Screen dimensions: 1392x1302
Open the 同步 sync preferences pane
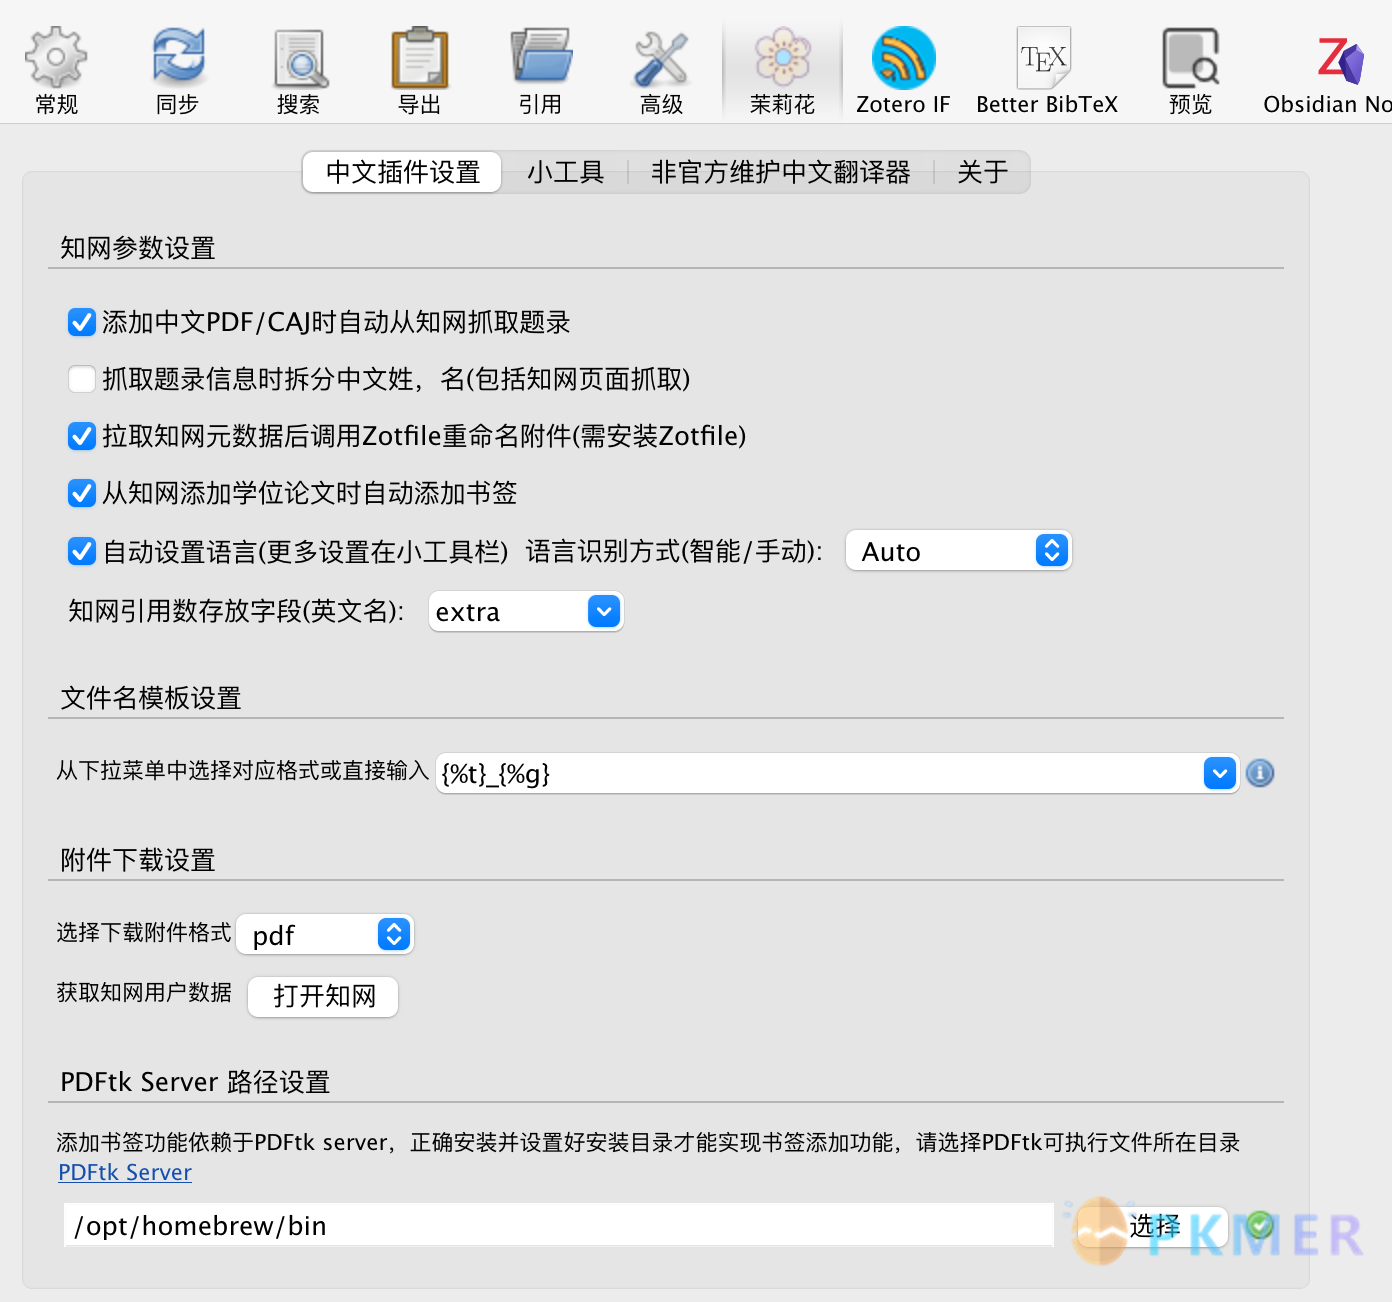178,70
